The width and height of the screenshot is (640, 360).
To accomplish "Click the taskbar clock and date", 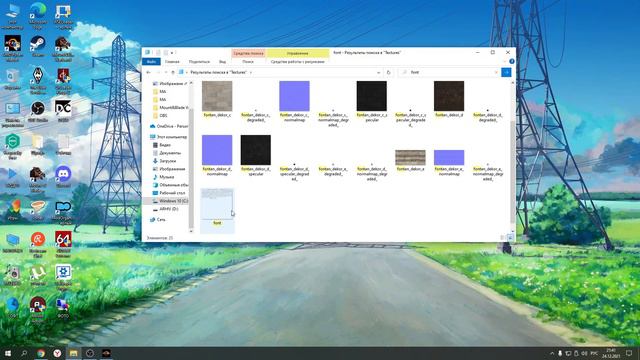I will pos(611,353).
